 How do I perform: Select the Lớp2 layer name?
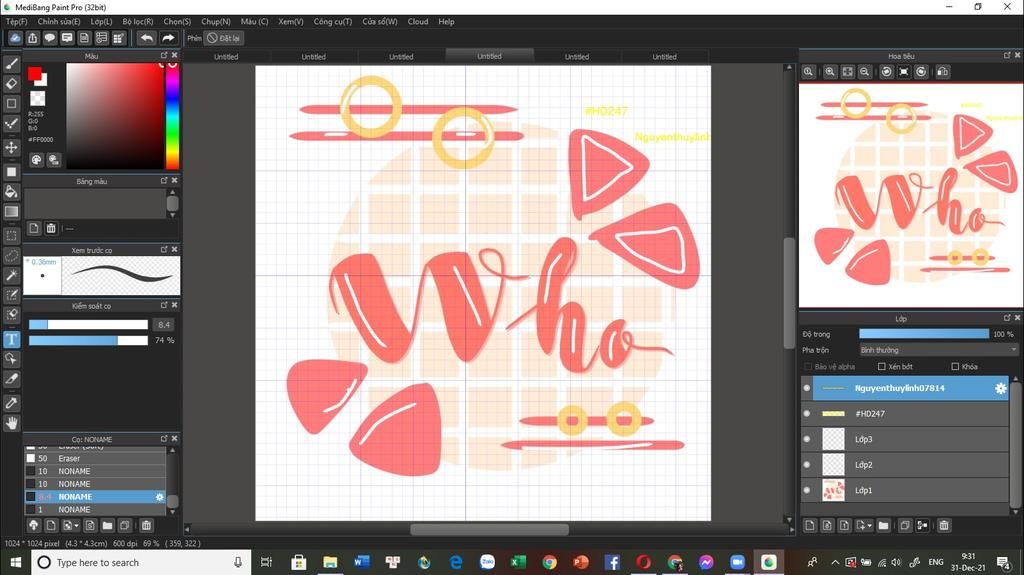pos(863,465)
